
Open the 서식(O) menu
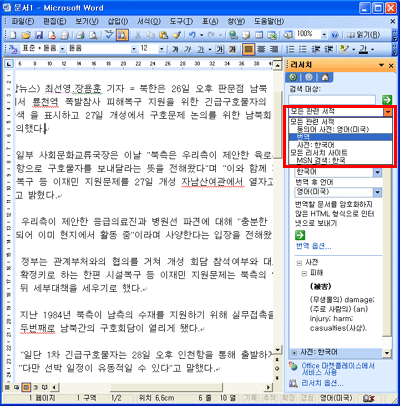coord(149,22)
